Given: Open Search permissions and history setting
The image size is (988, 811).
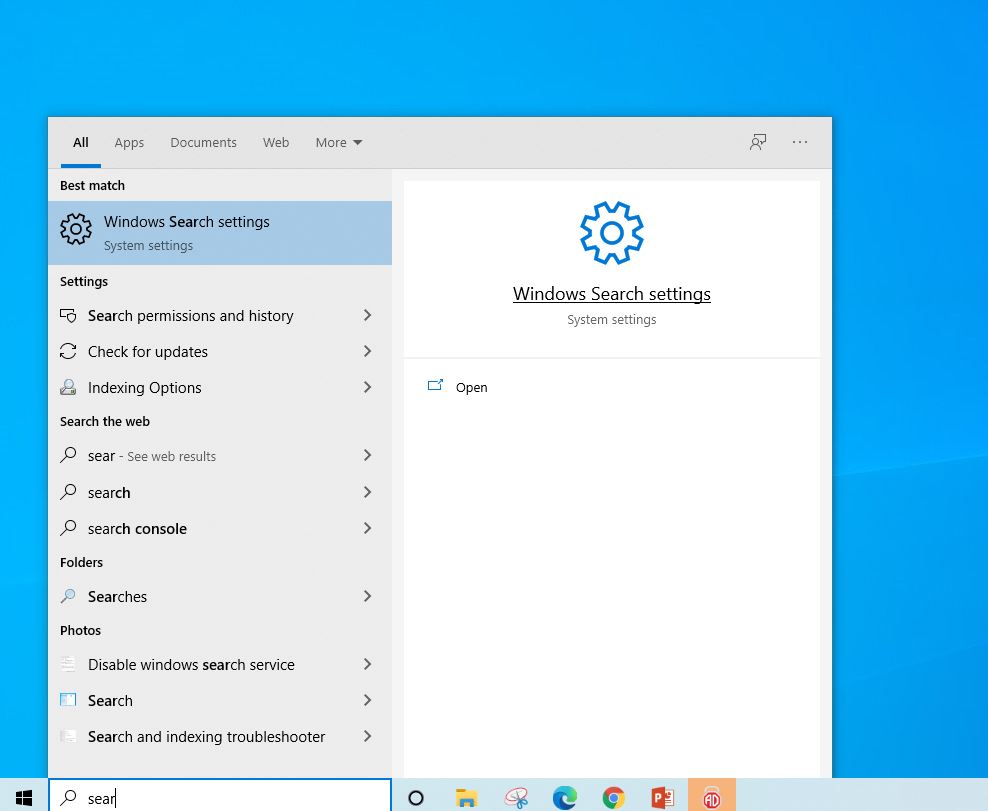Looking at the screenshot, I should (x=220, y=315).
